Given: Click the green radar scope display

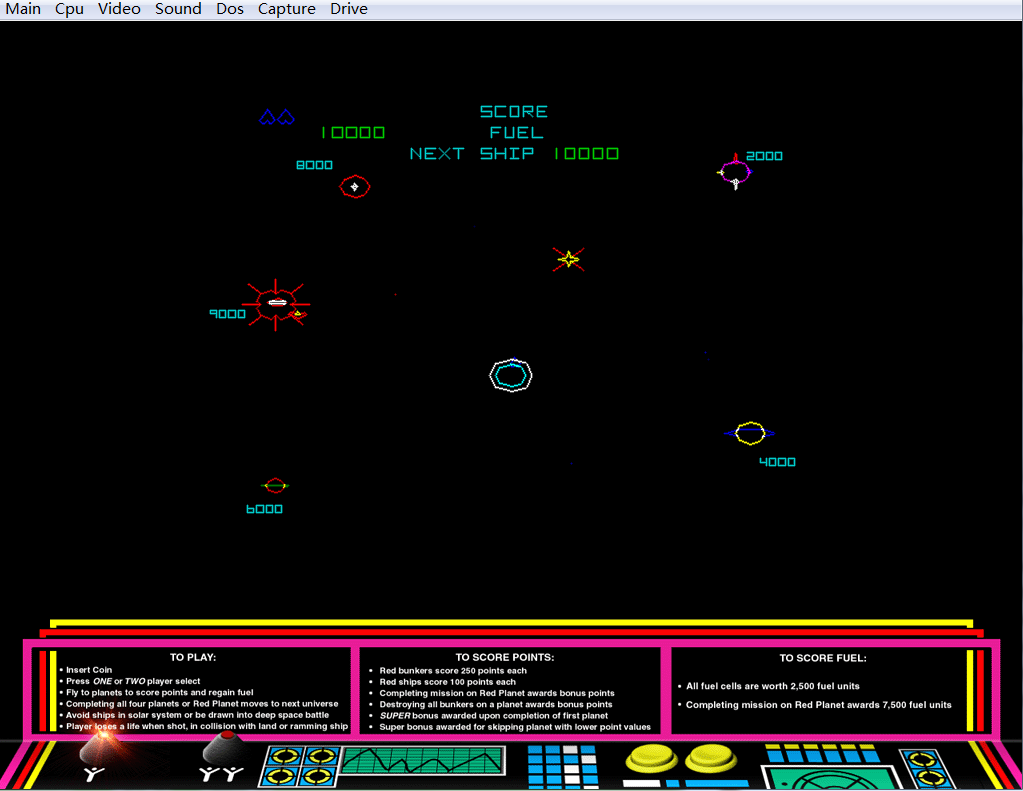Looking at the screenshot, I should pos(831,778).
